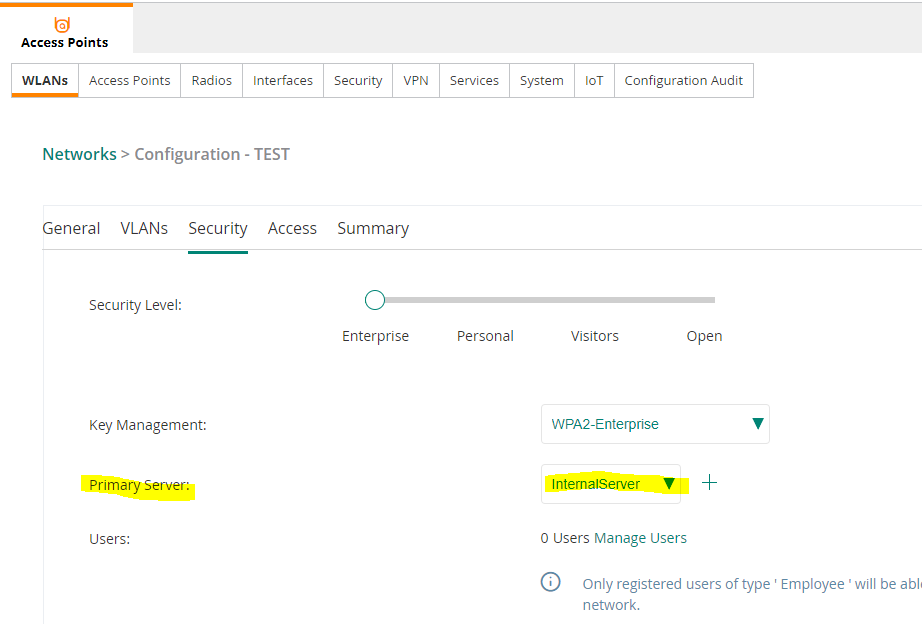Open the Primary Server dropdown

coord(610,482)
